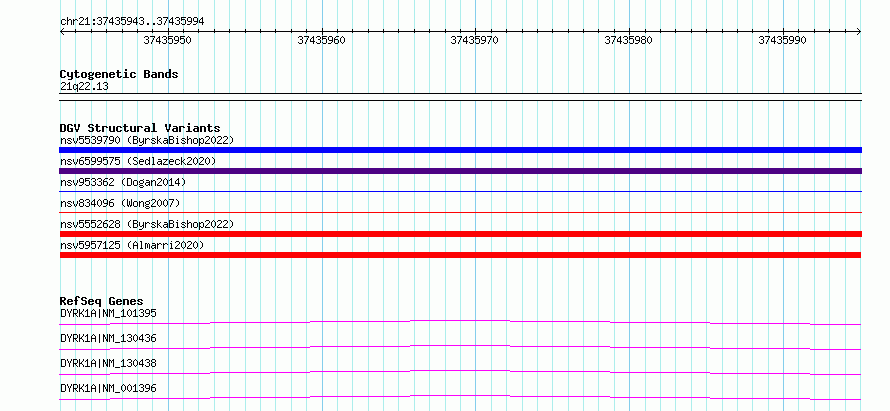890x411 pixels.
Task: Click the red nsv5957125 variant bar
Action: click(x=460, y=255)
